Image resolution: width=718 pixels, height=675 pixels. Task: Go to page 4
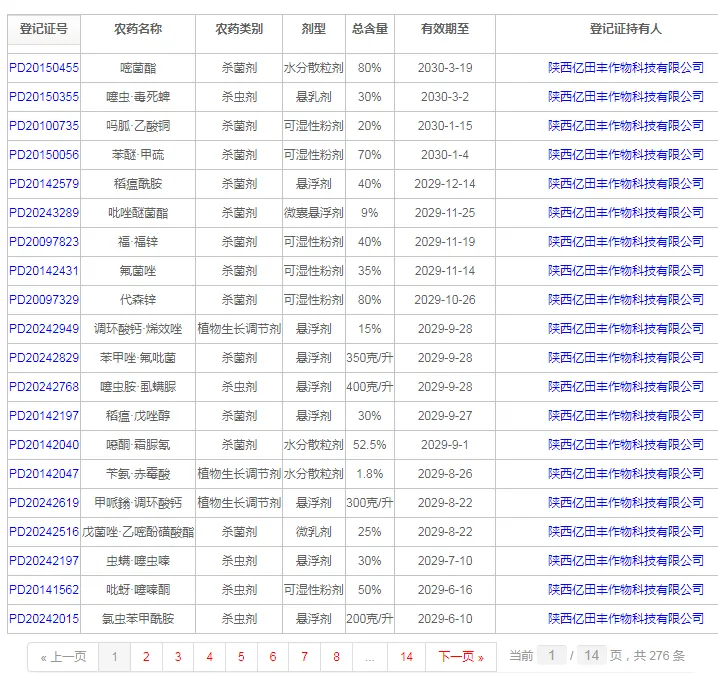209,657
